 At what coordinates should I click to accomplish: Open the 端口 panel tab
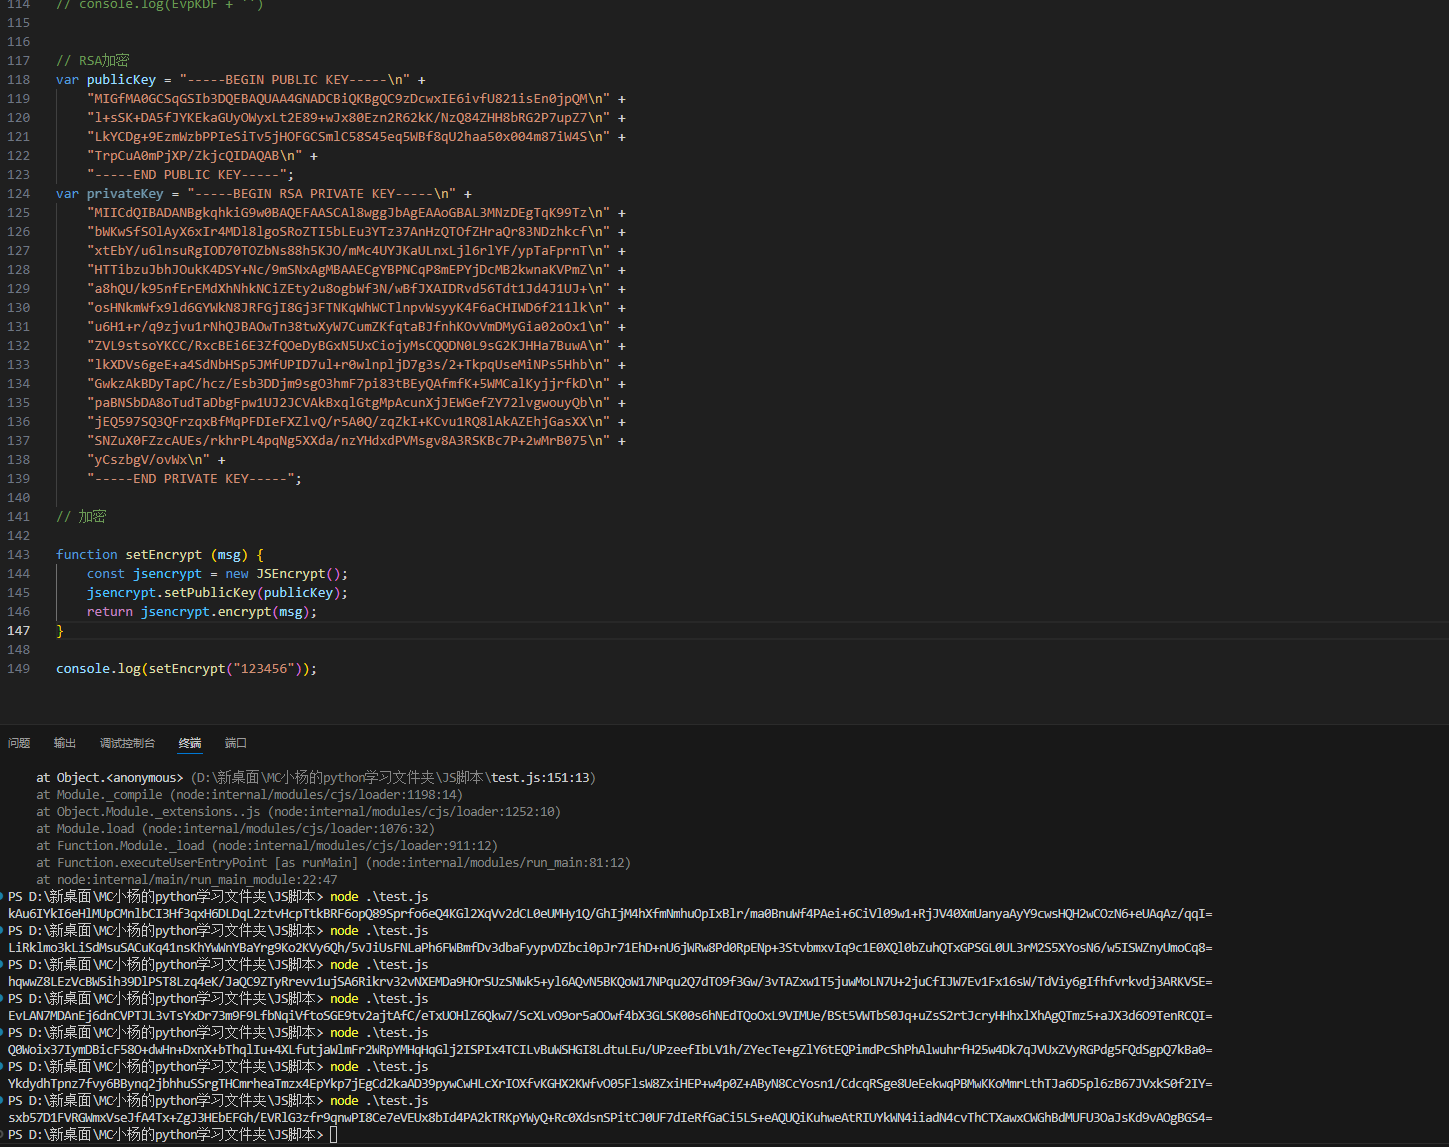(236, 743)
